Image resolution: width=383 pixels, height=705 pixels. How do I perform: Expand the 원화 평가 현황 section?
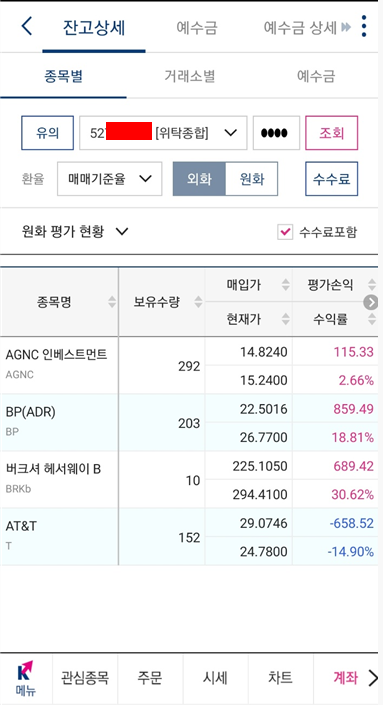point(75,232)
